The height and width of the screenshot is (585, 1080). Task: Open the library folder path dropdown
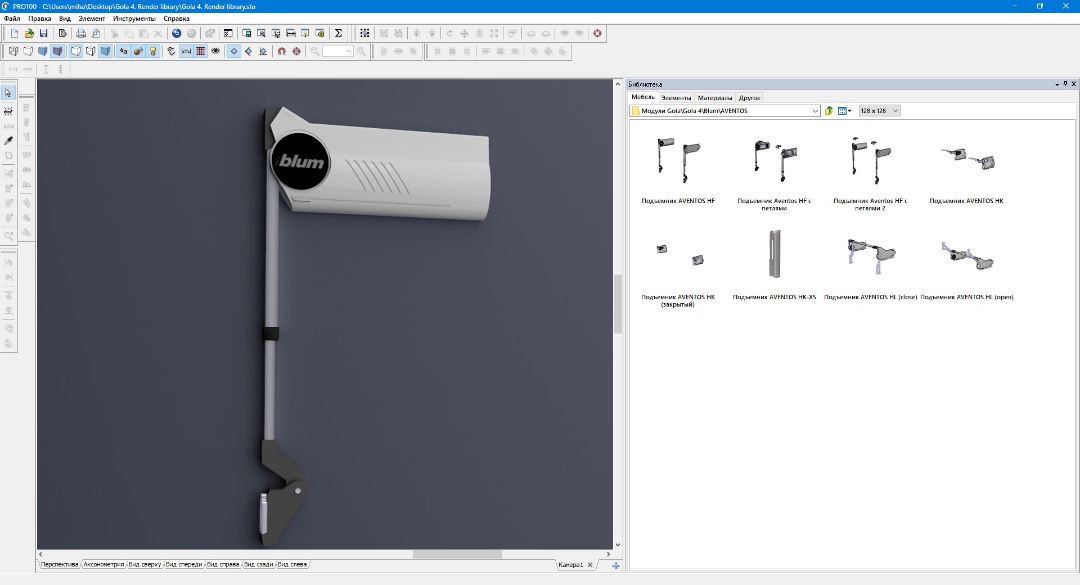[x=815, y=110]
